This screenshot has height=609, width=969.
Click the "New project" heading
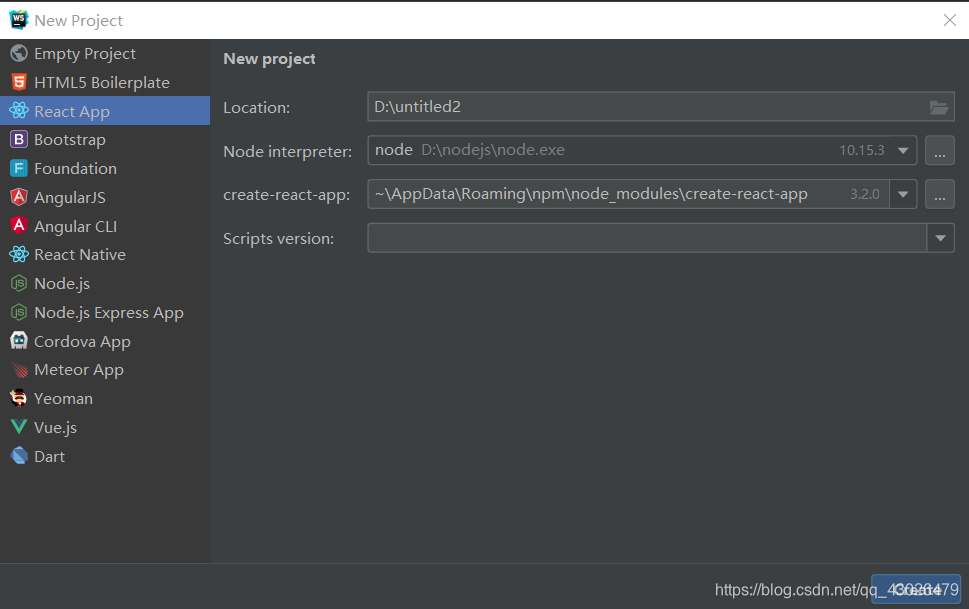coord(269,59)
